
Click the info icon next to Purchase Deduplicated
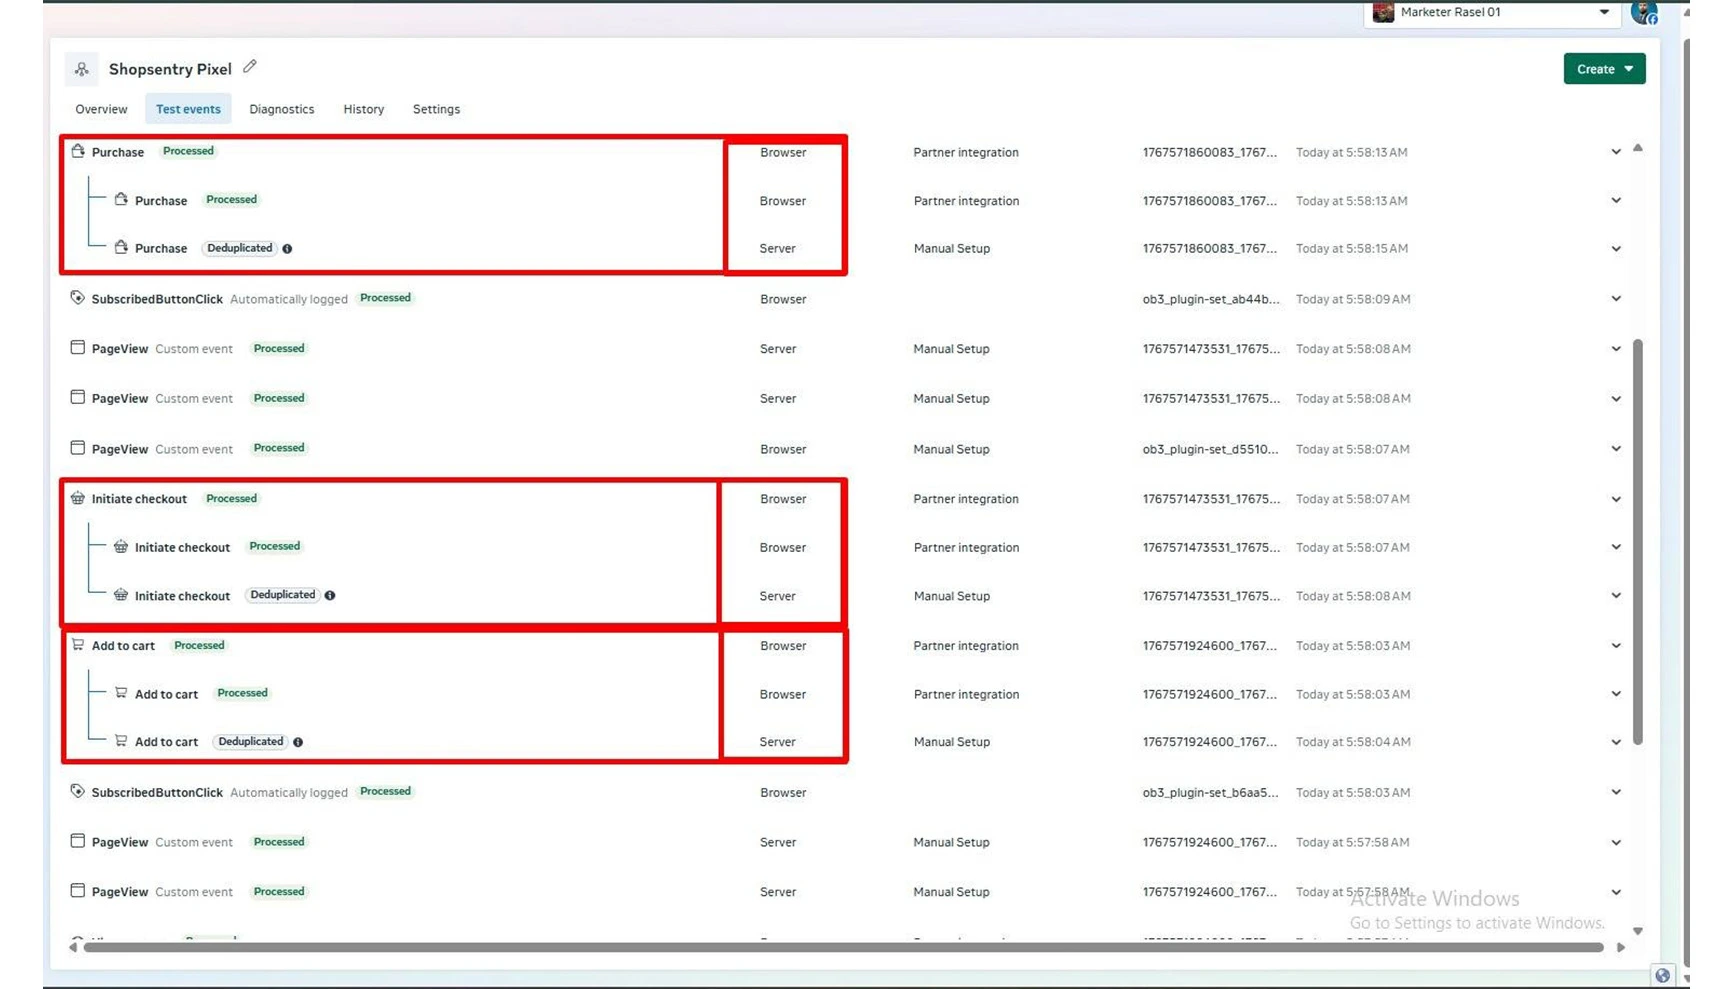pos(287,249)
